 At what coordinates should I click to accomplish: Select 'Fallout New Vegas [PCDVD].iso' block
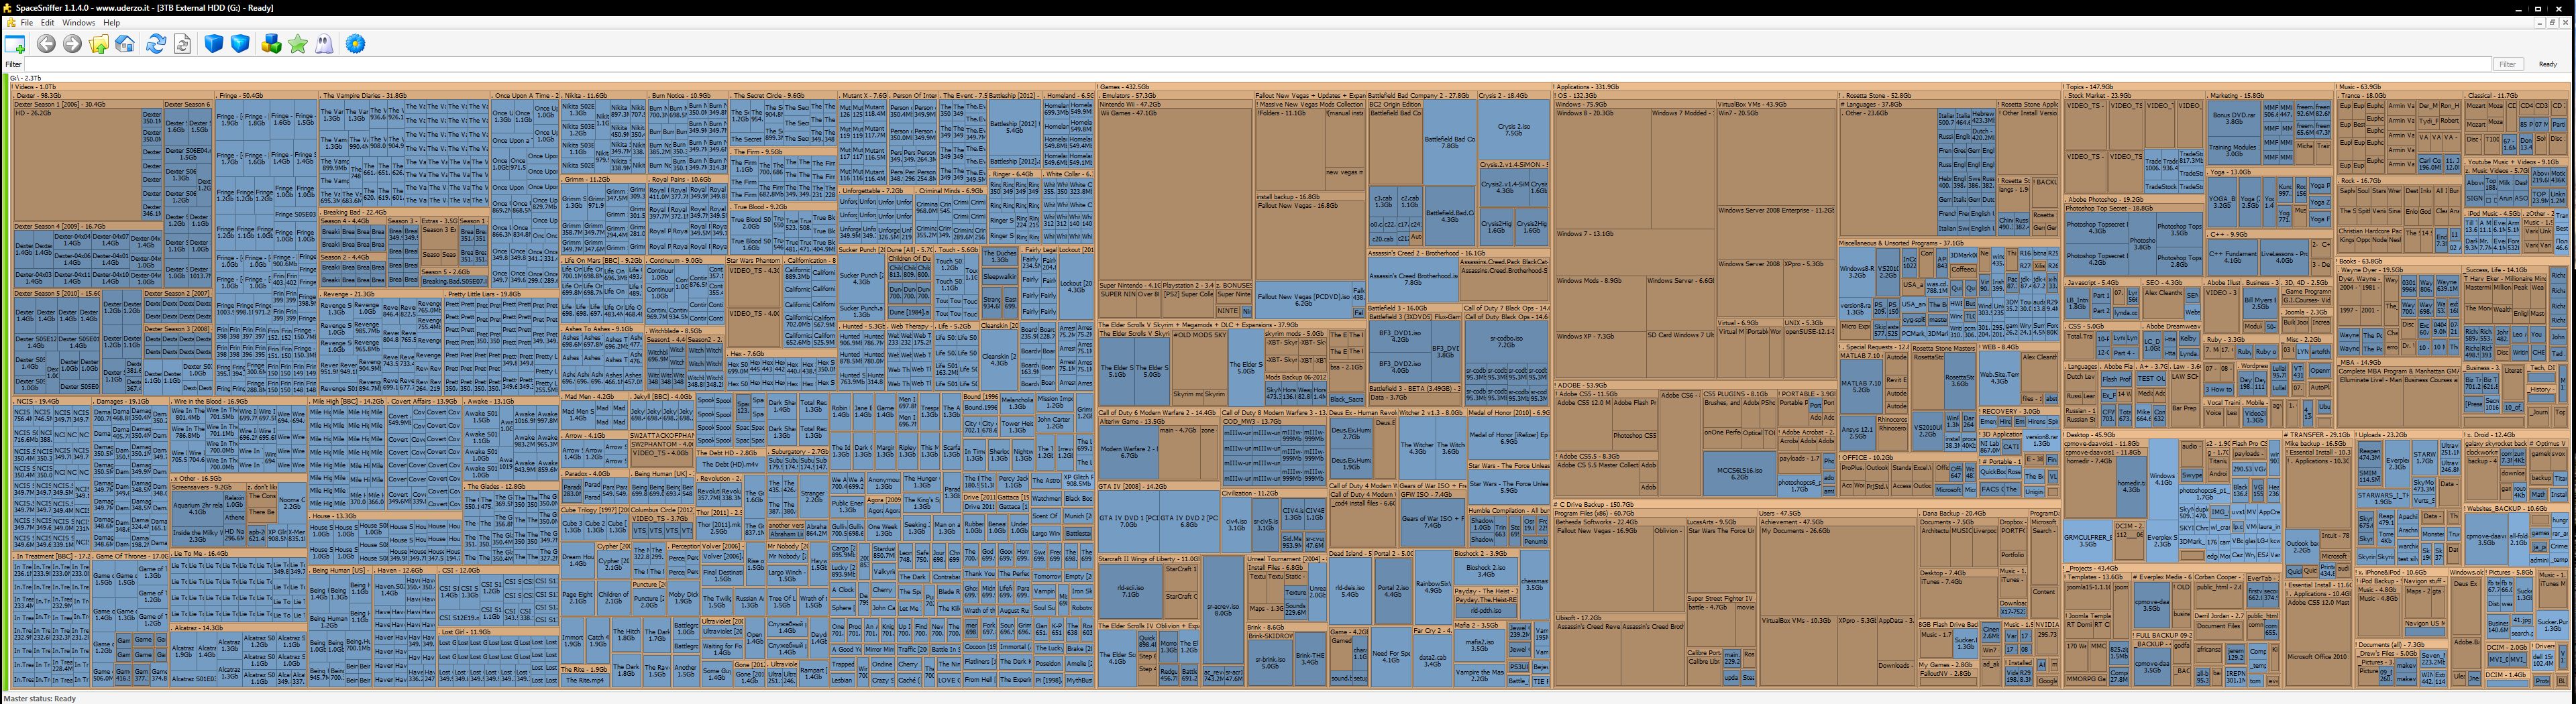[x=1304, y=299]
